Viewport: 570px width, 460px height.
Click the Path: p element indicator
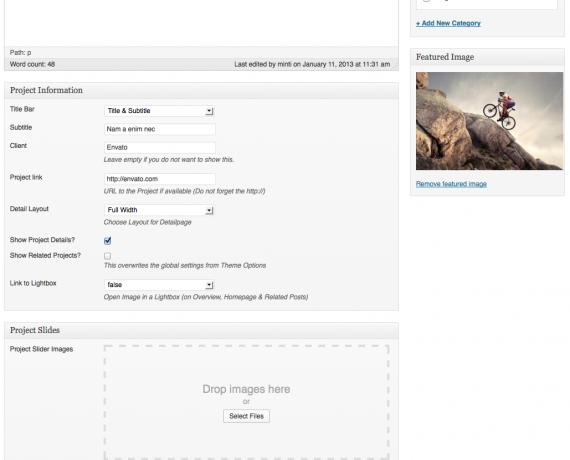tap(20, 53)
